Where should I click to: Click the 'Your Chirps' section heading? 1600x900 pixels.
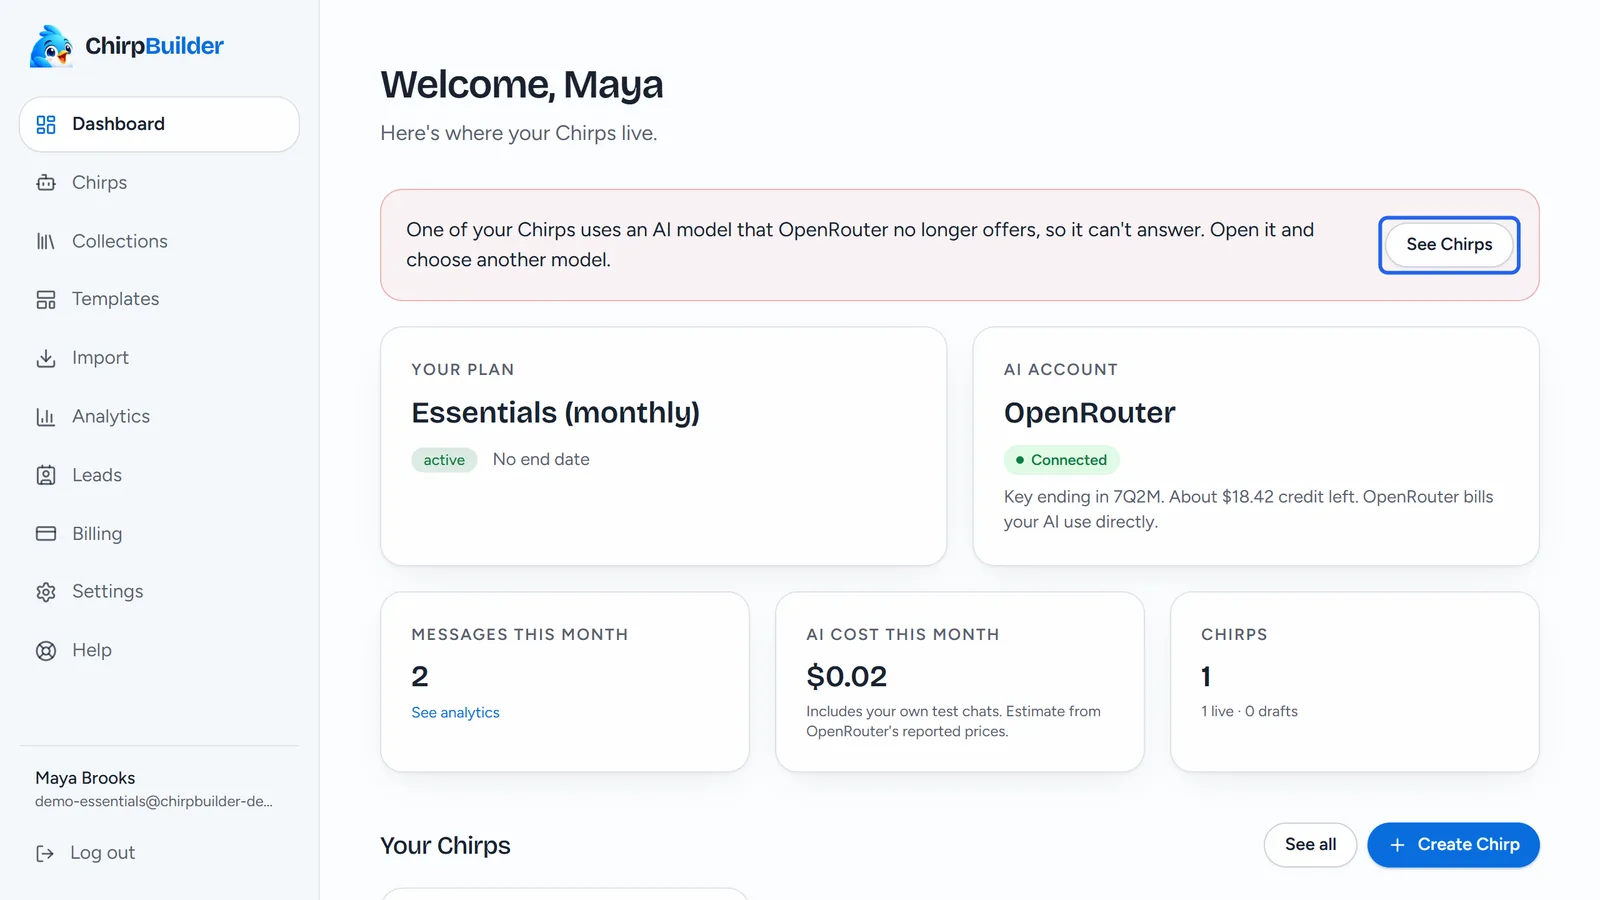click(x=445, y=846)
